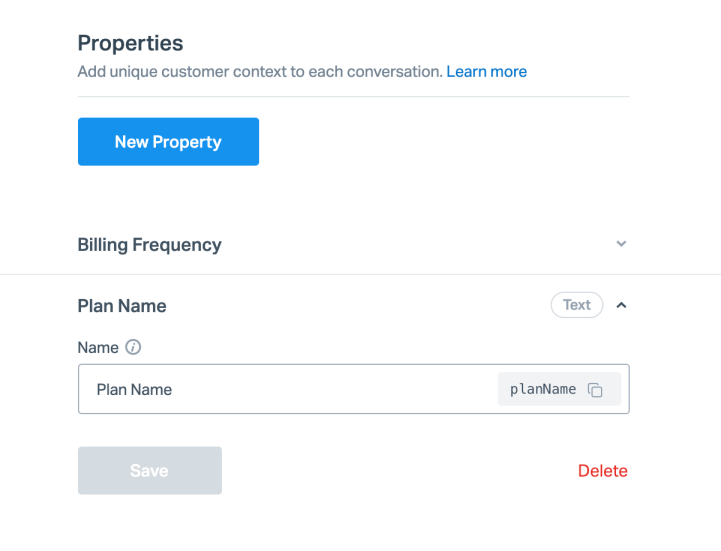Click the Name field label
Viewport: 721px width, 551px height.
point(98,348)
